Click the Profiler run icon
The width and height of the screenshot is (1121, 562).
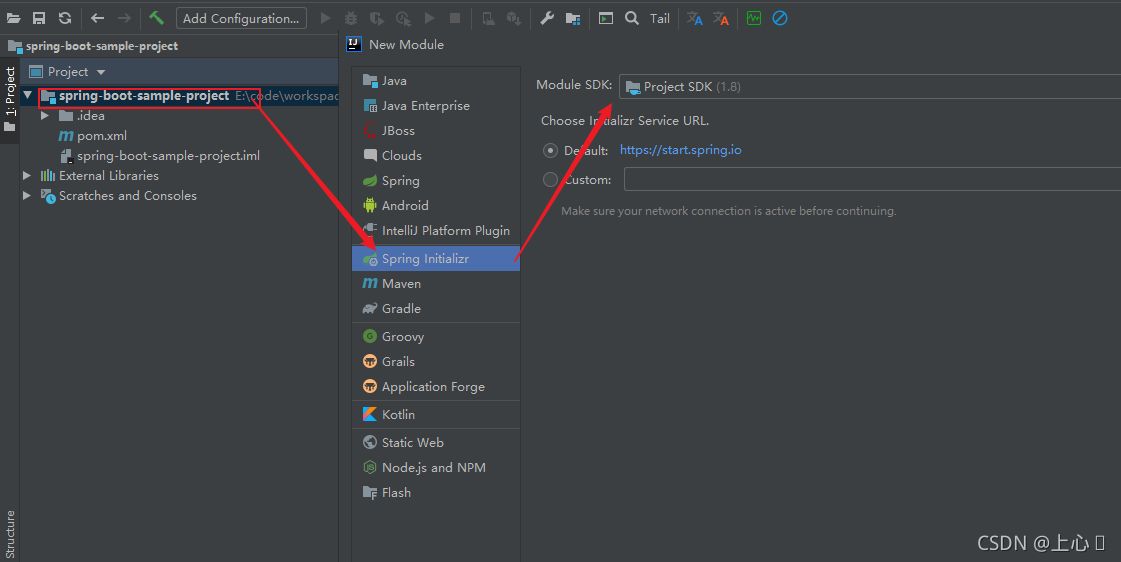point(403,19)
